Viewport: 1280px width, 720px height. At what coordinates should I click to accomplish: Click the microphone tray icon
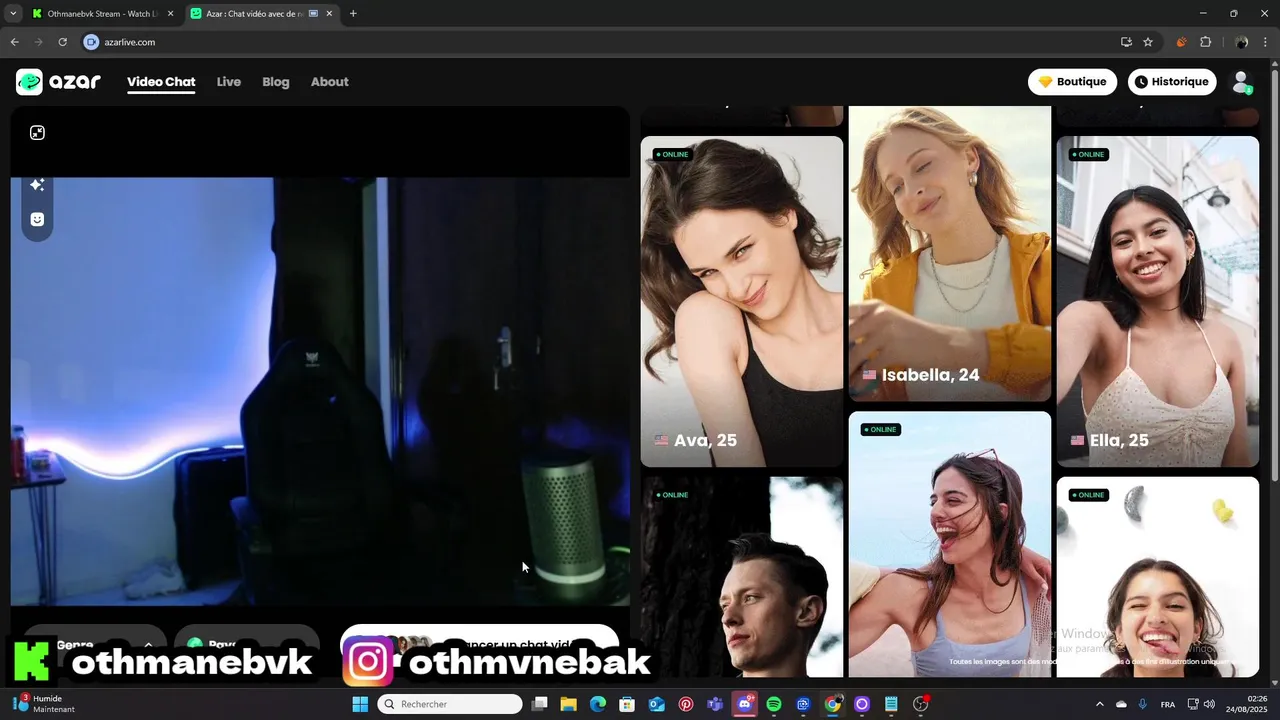[1143, 704]
